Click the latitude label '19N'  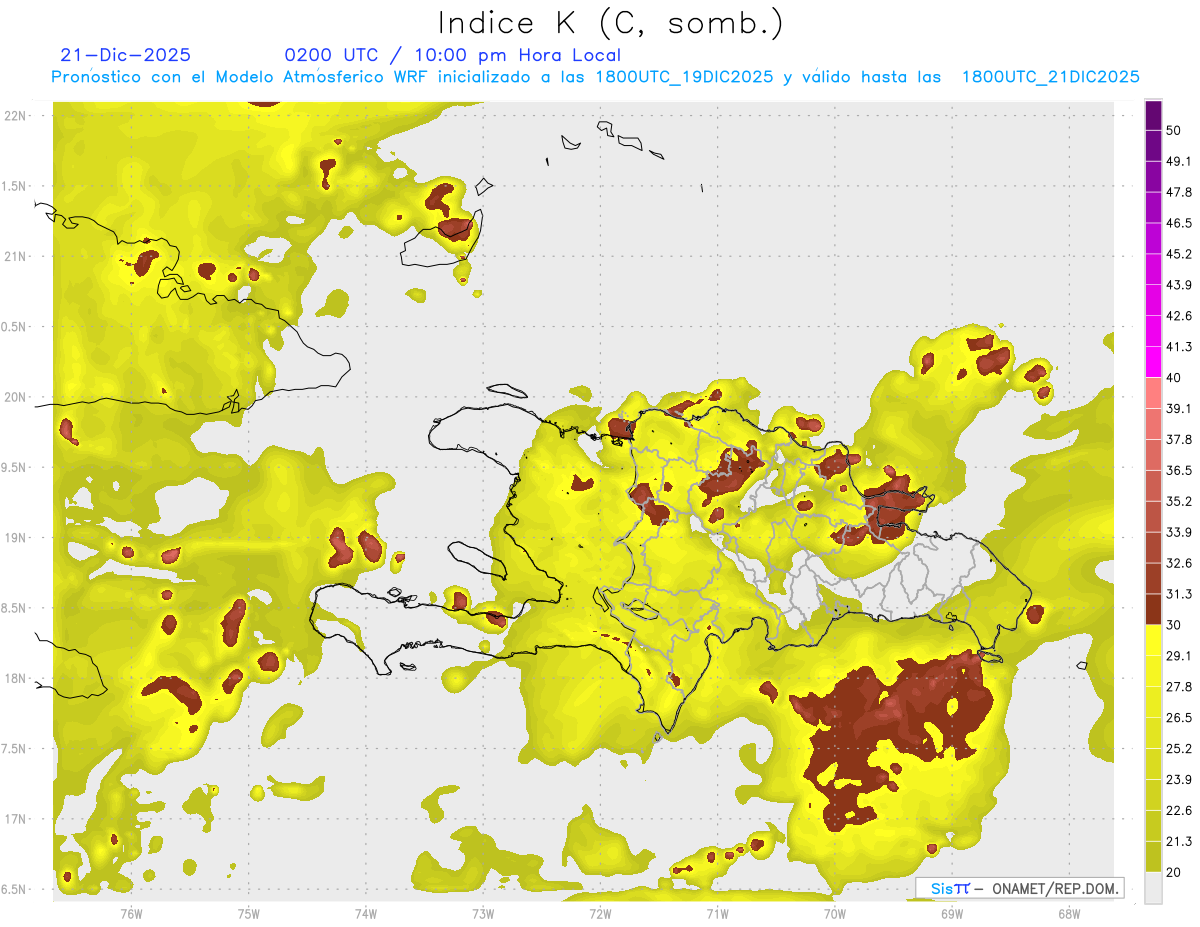coord(17,537)
